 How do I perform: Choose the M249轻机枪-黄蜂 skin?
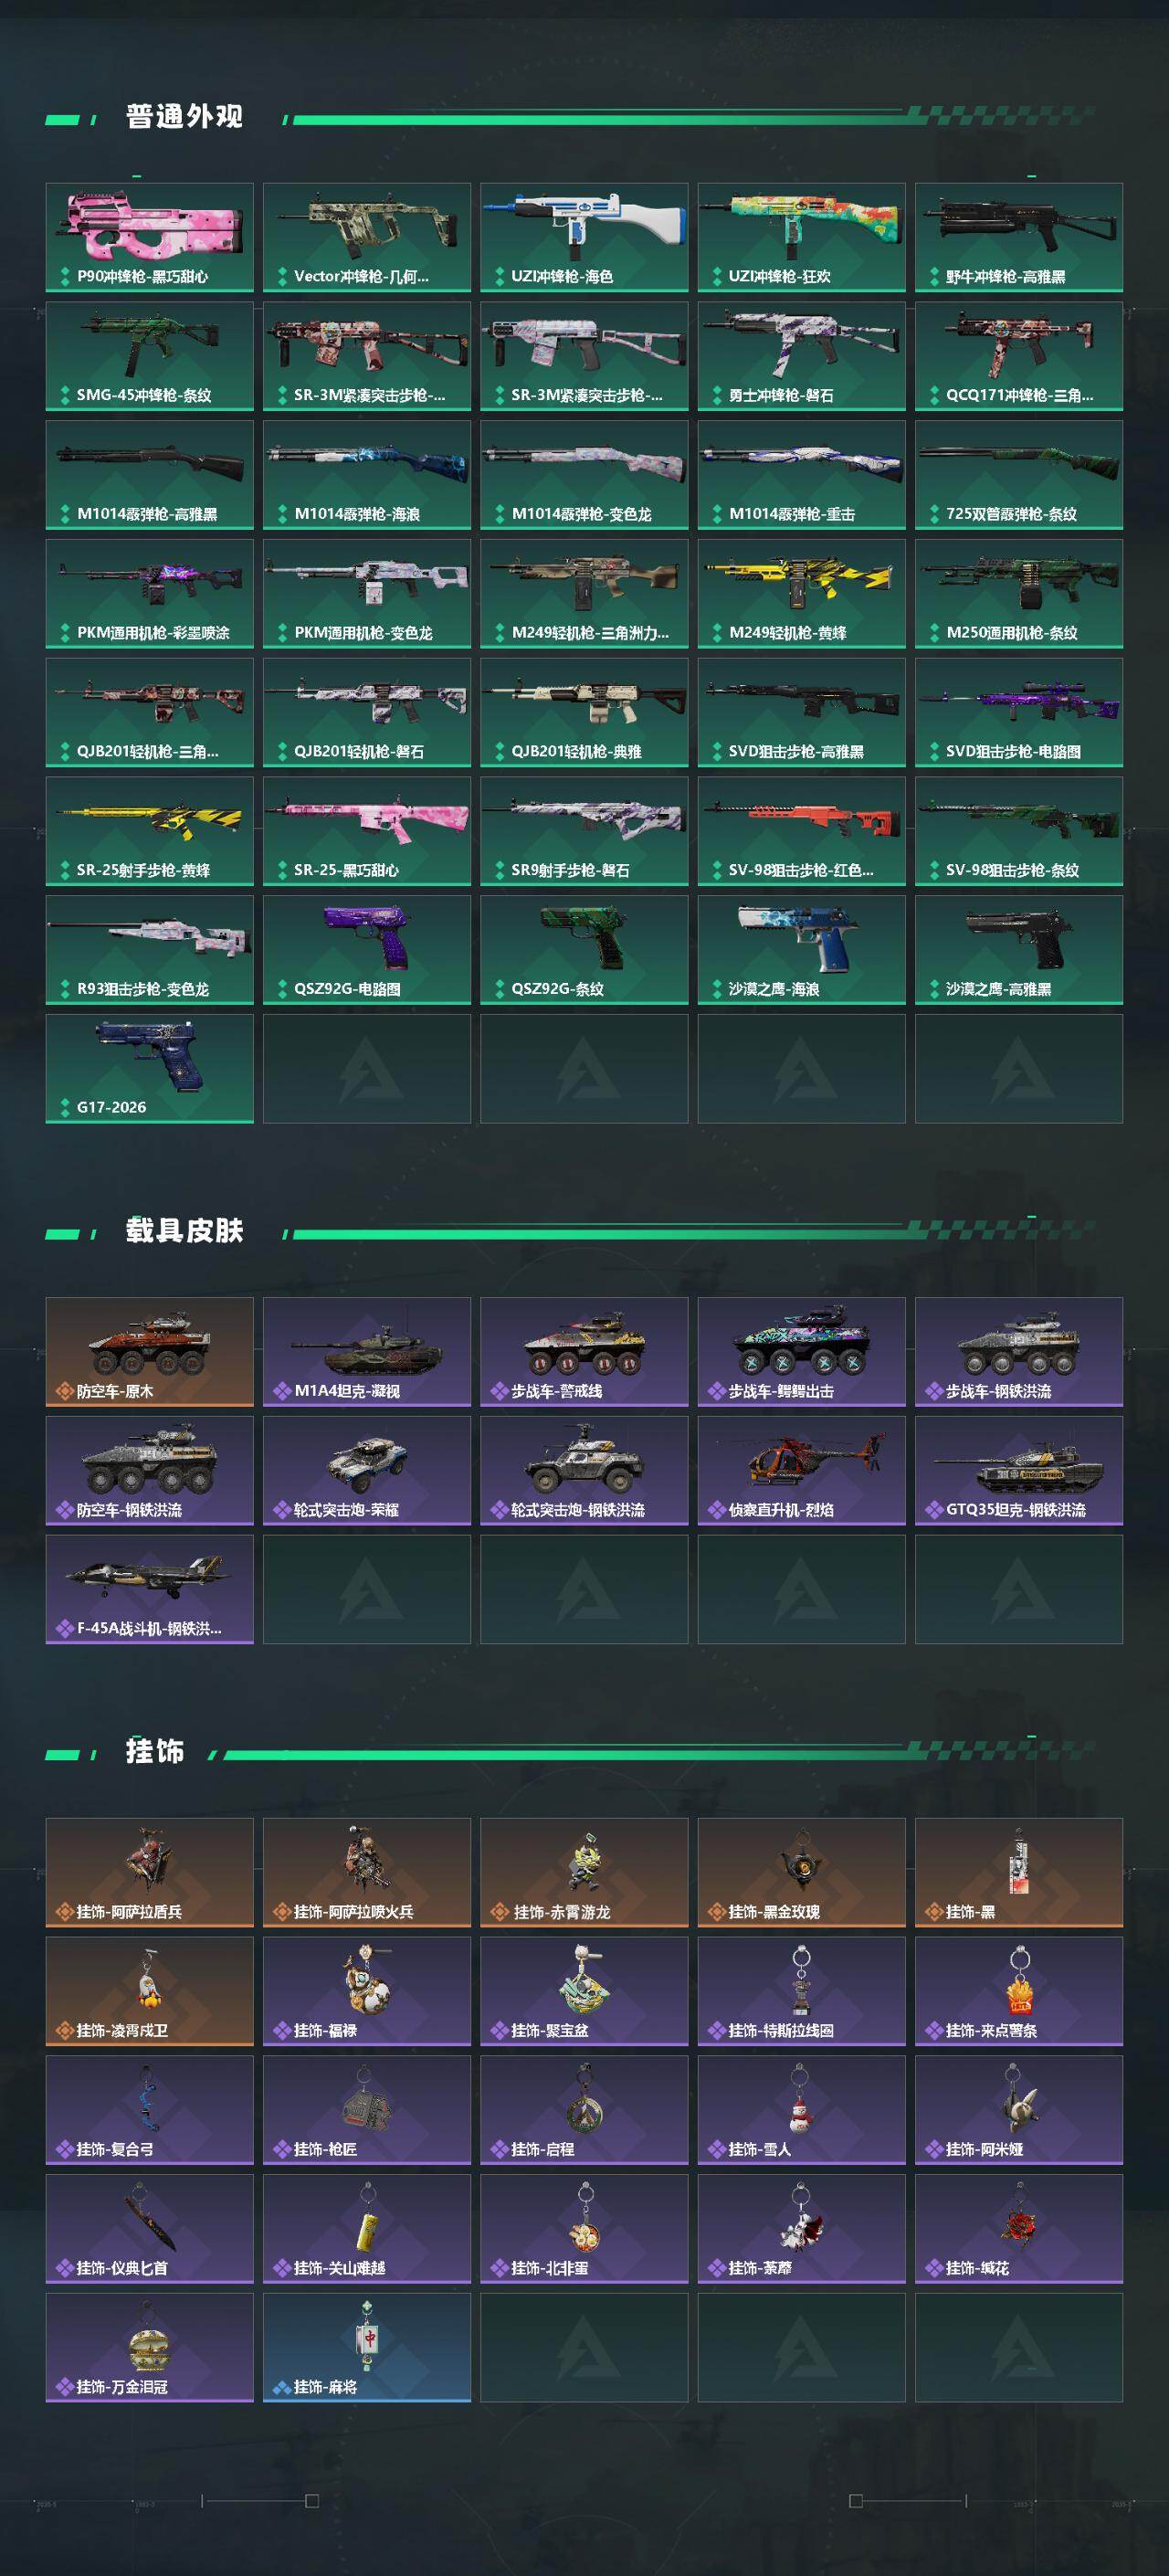tap(801, 594)
